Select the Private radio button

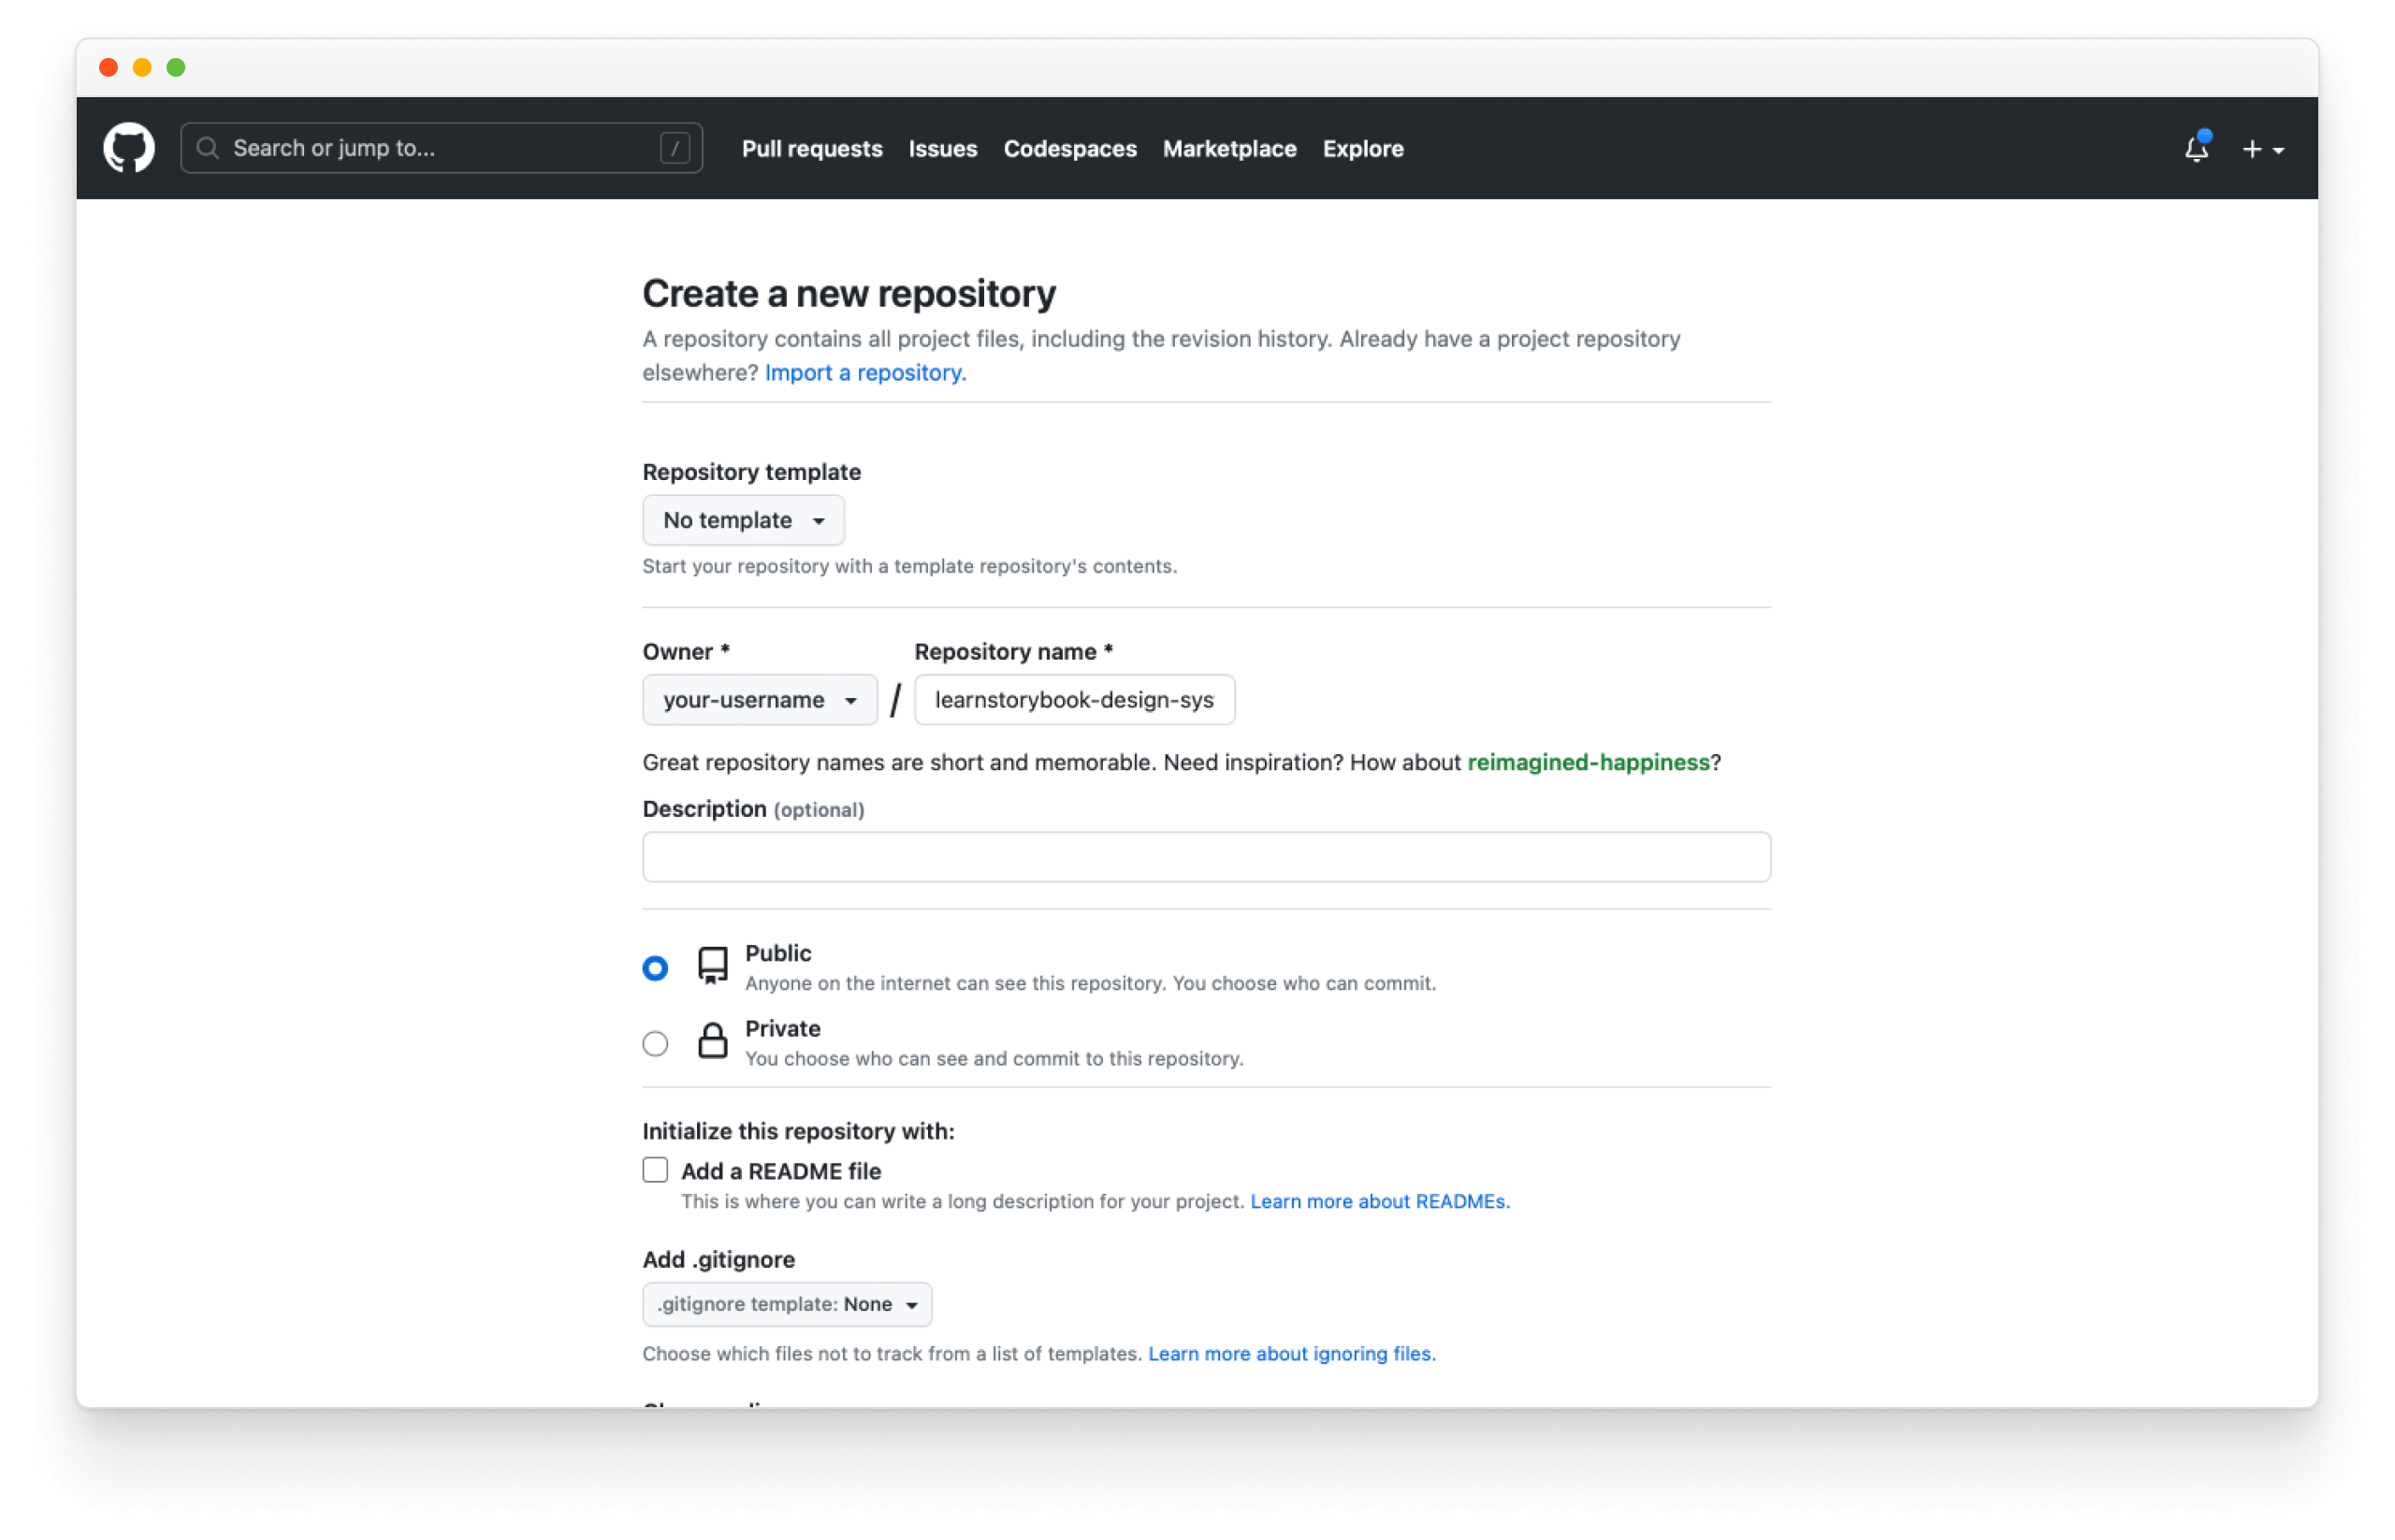click(655, 1042)
